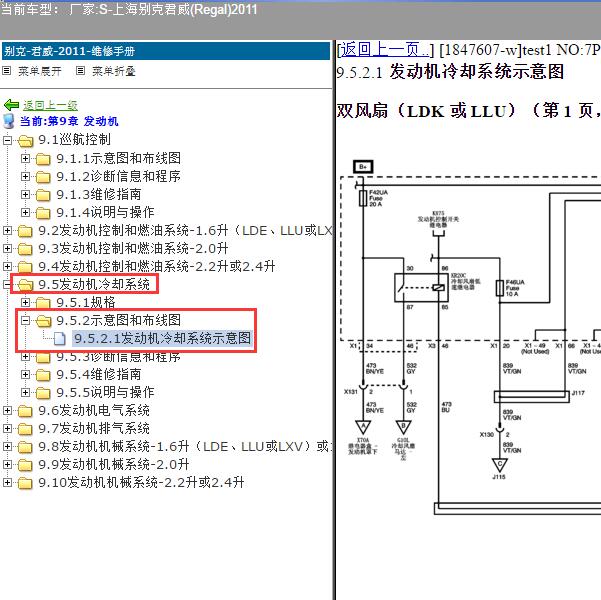Click the folder icon of 9.9发动机机械系统-2.0升
Viewport: 601px width, 600px height.
[25, 465]
